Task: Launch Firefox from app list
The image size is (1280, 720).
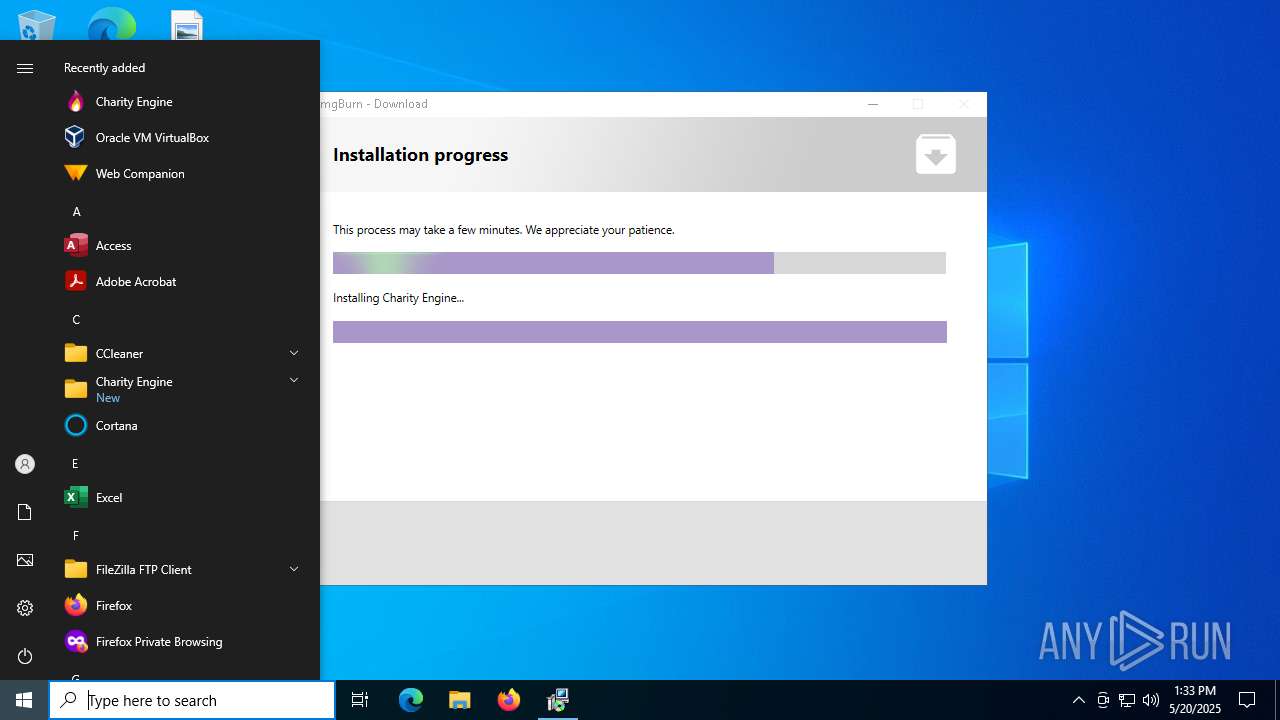Action: [x=182, y=606]
